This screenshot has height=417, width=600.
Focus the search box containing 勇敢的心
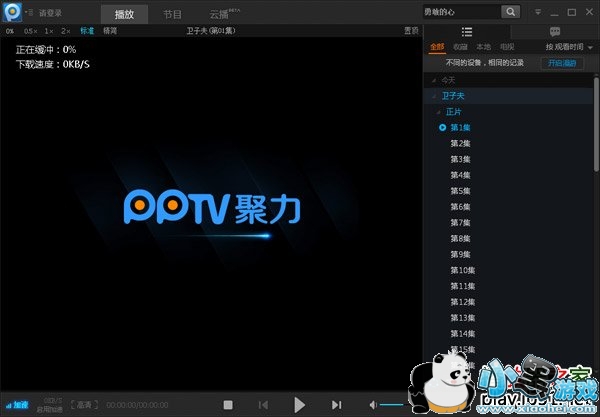point(461,12)
